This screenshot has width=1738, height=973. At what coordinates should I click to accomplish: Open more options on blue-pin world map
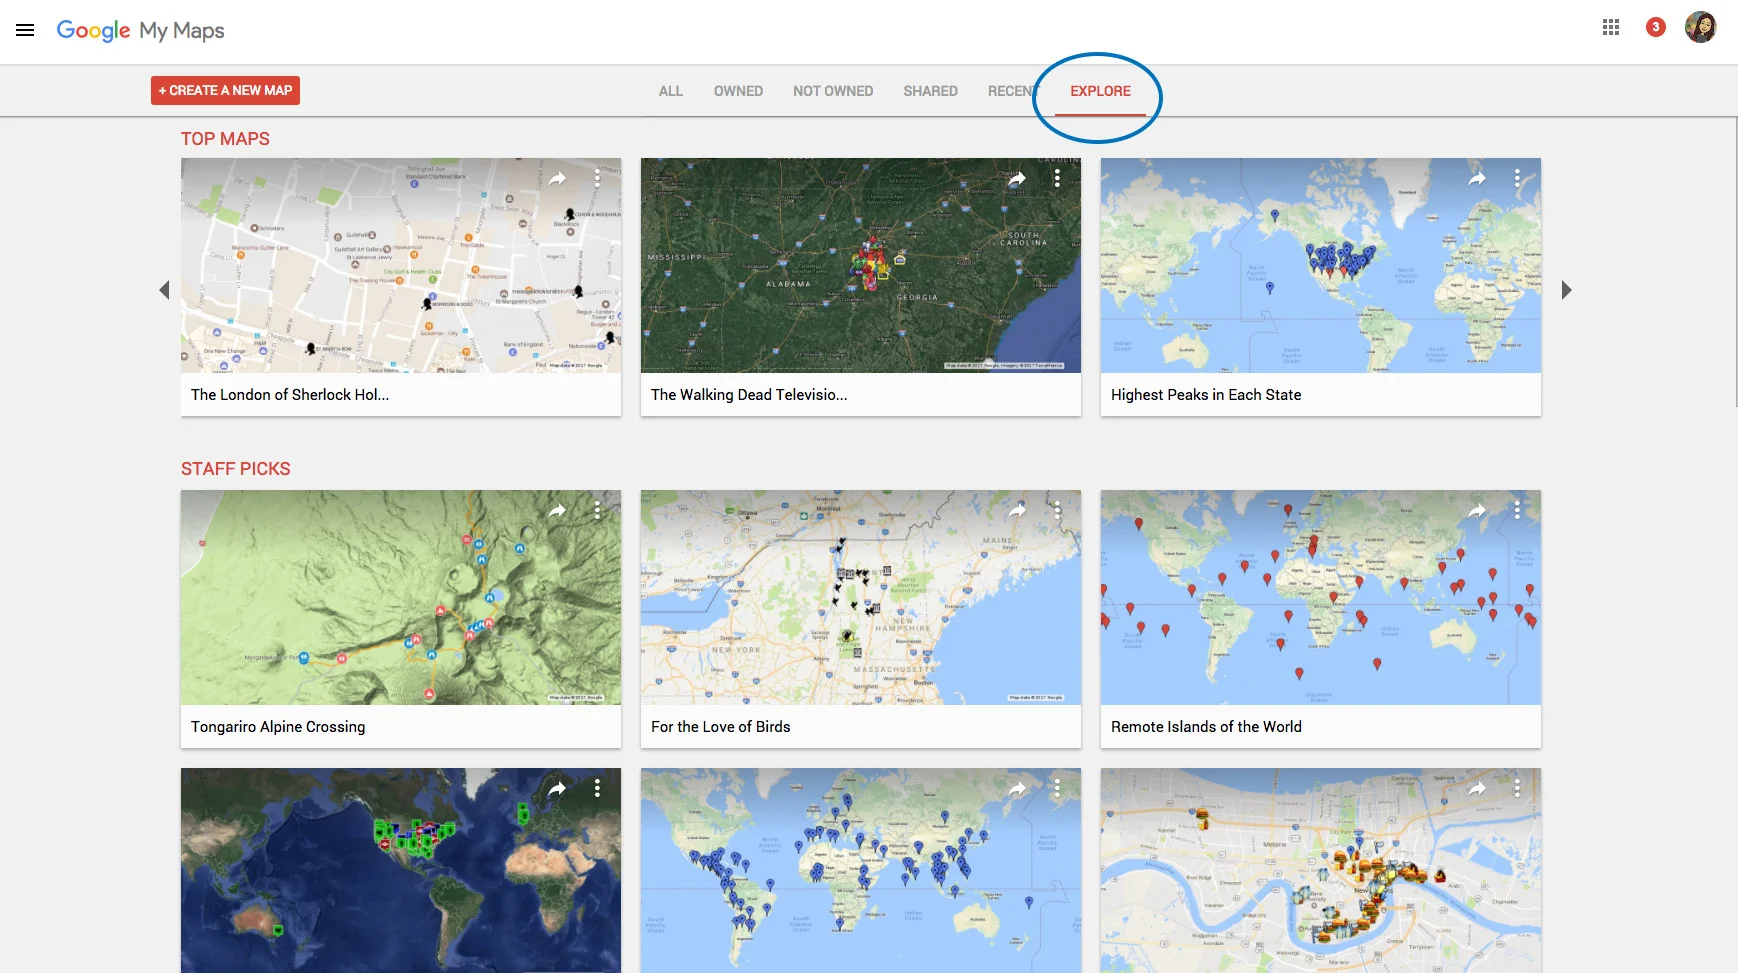(1057, 788)
